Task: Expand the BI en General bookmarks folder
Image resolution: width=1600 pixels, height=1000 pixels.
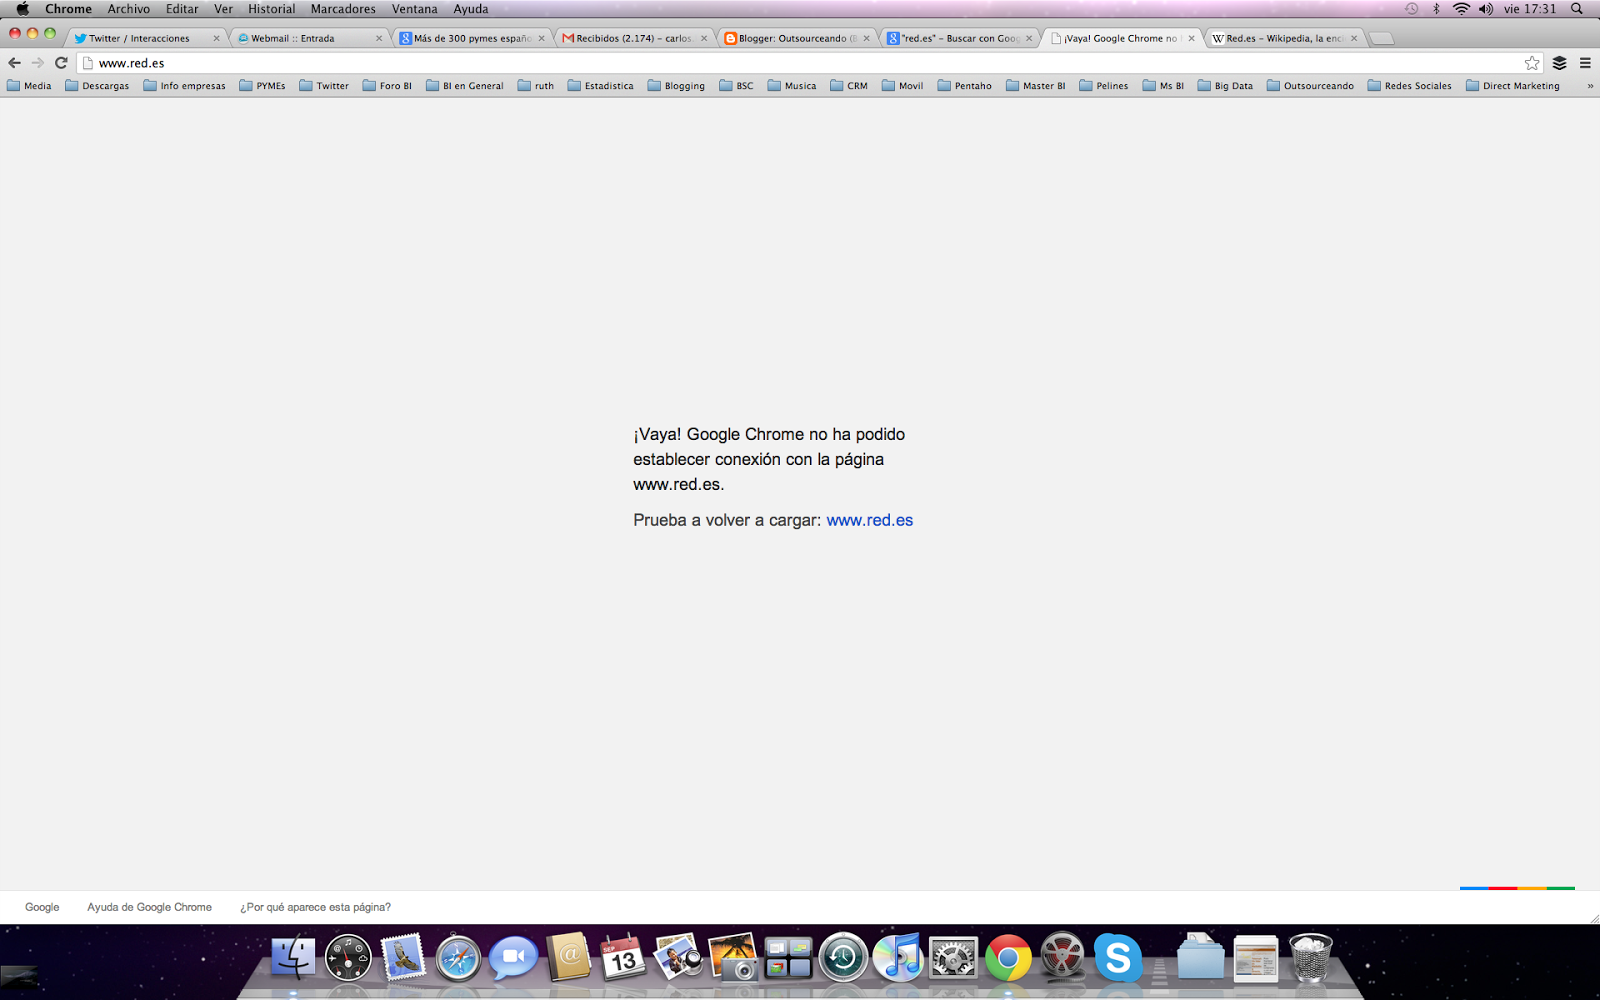Action: [465, 86]
